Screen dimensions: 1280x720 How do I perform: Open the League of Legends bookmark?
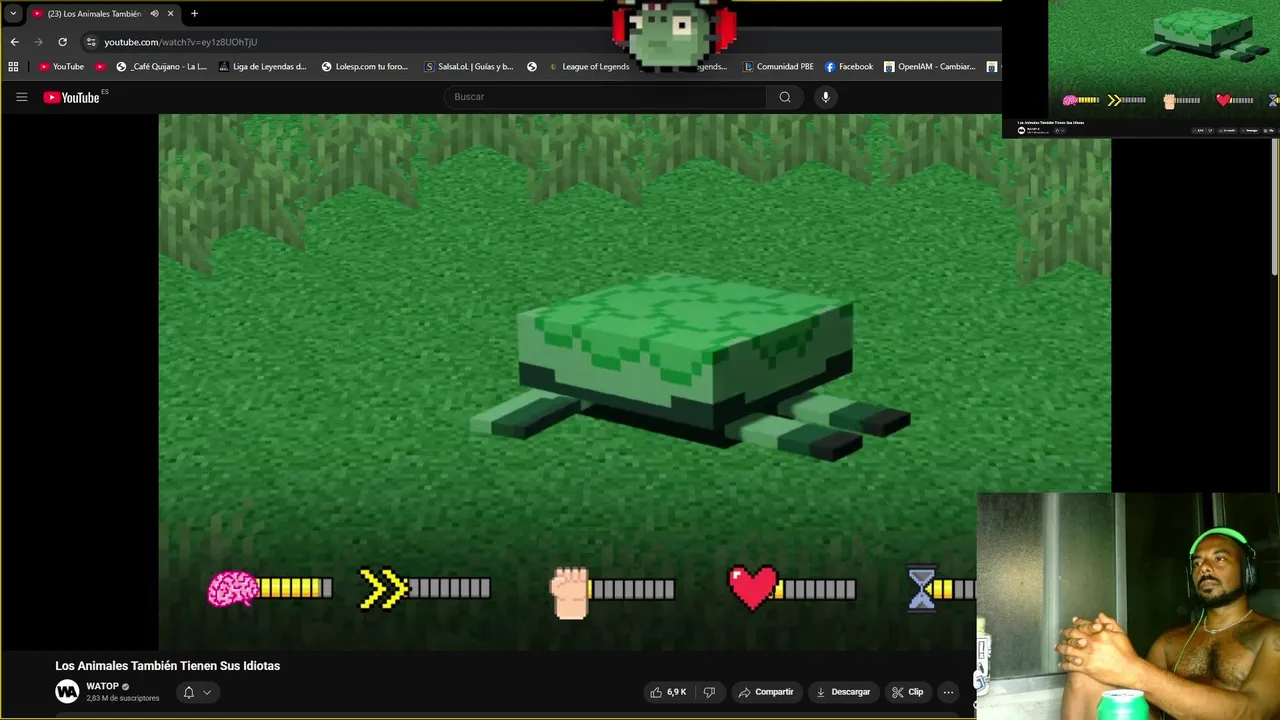589,67
